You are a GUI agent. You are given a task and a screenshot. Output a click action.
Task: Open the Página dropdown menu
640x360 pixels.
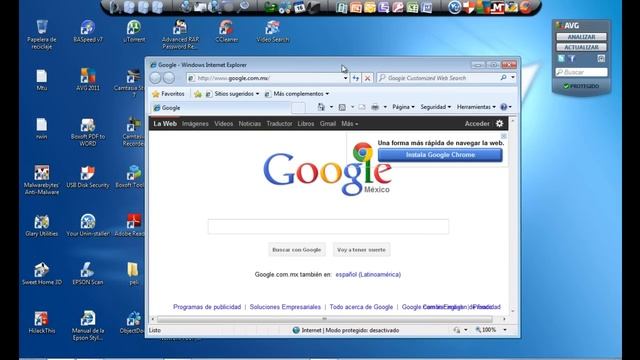[403, 107]
